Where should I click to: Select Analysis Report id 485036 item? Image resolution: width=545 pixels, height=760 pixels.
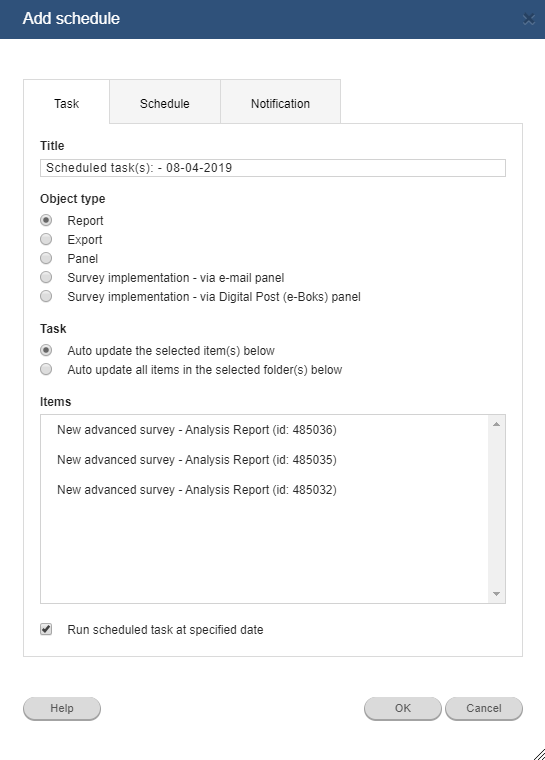coord(197,430)
